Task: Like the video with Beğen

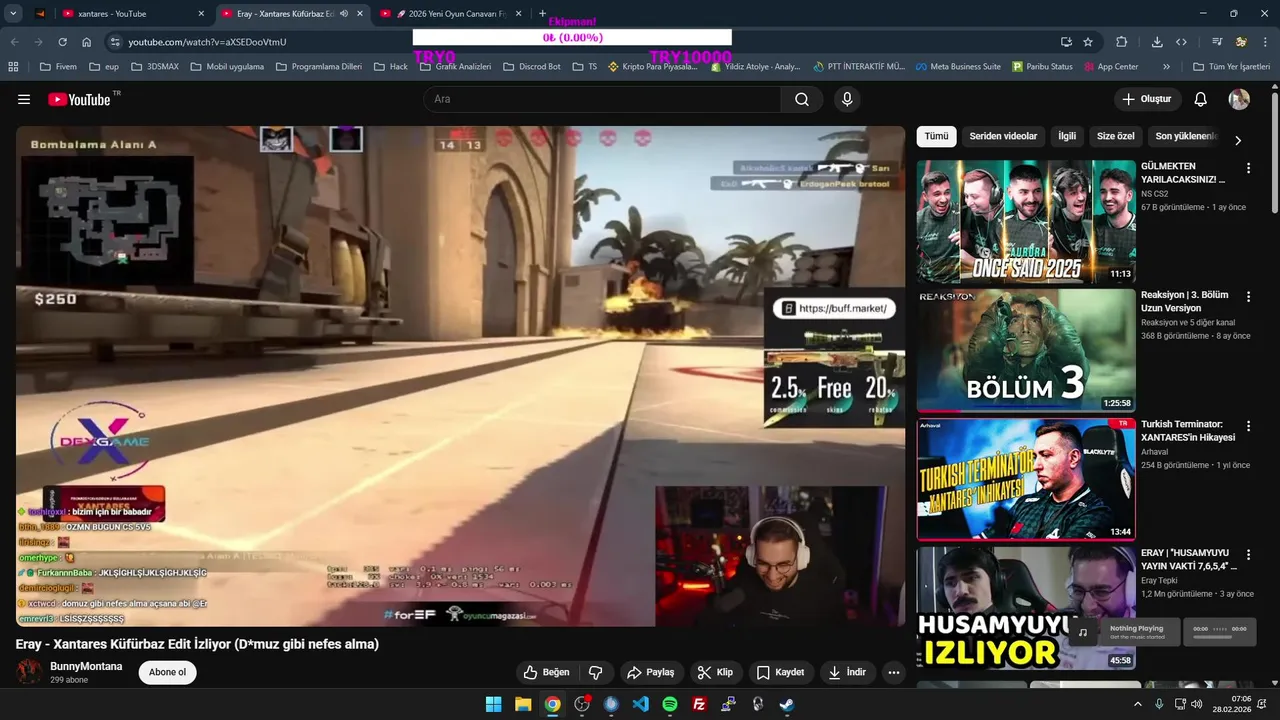Action: [547, 672]
